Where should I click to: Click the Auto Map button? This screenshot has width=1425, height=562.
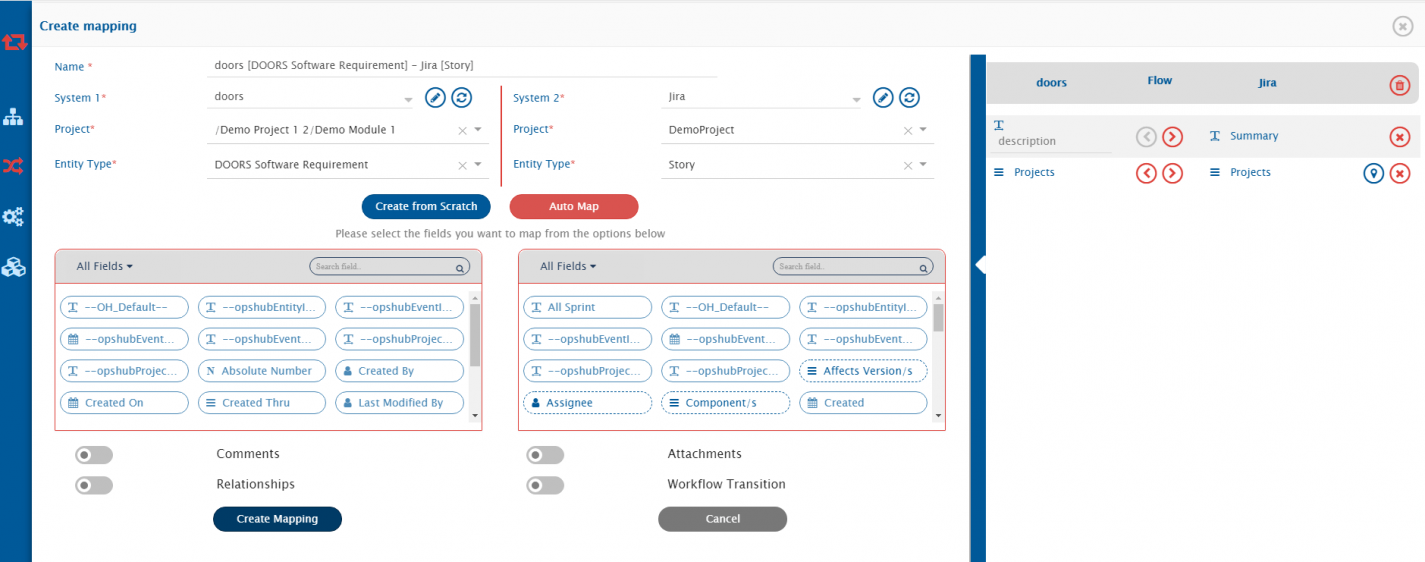coord(574,206)
